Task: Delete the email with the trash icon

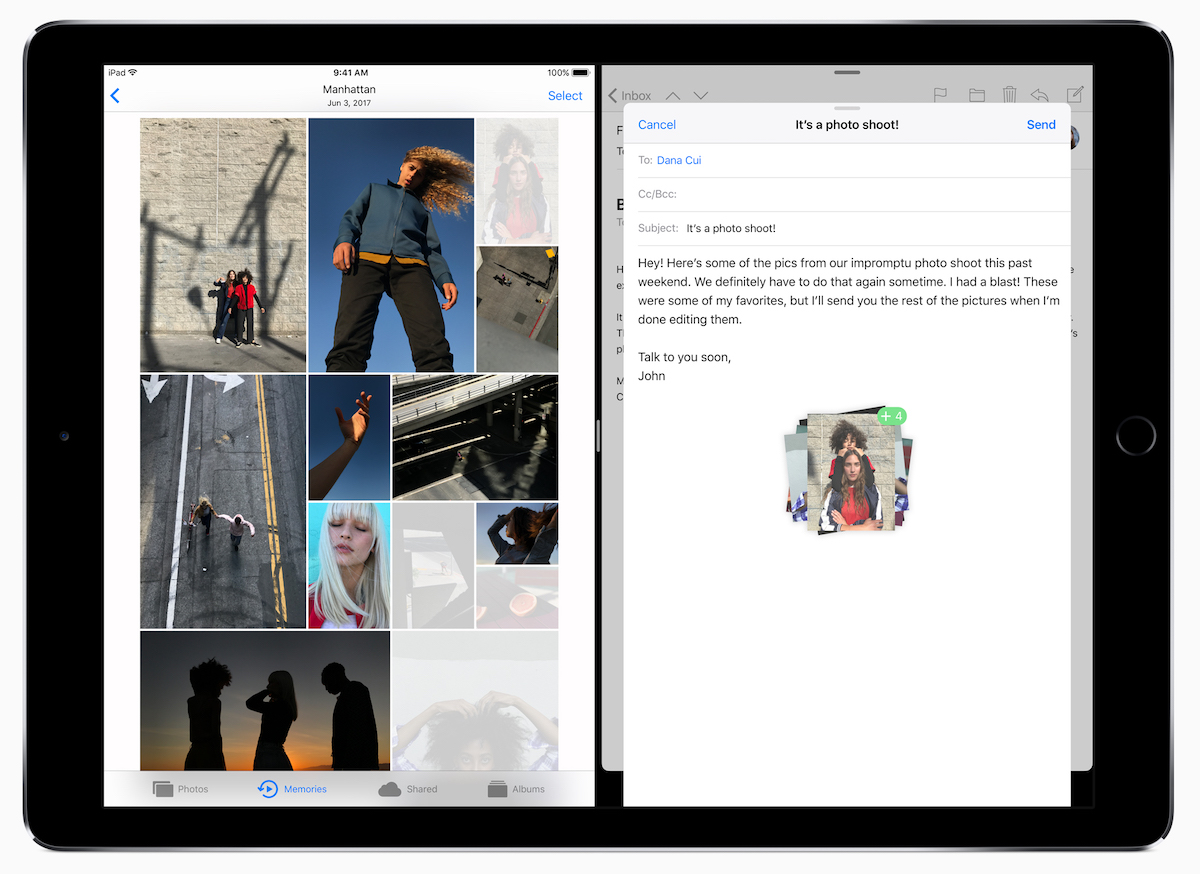Action: [1010, 93]
